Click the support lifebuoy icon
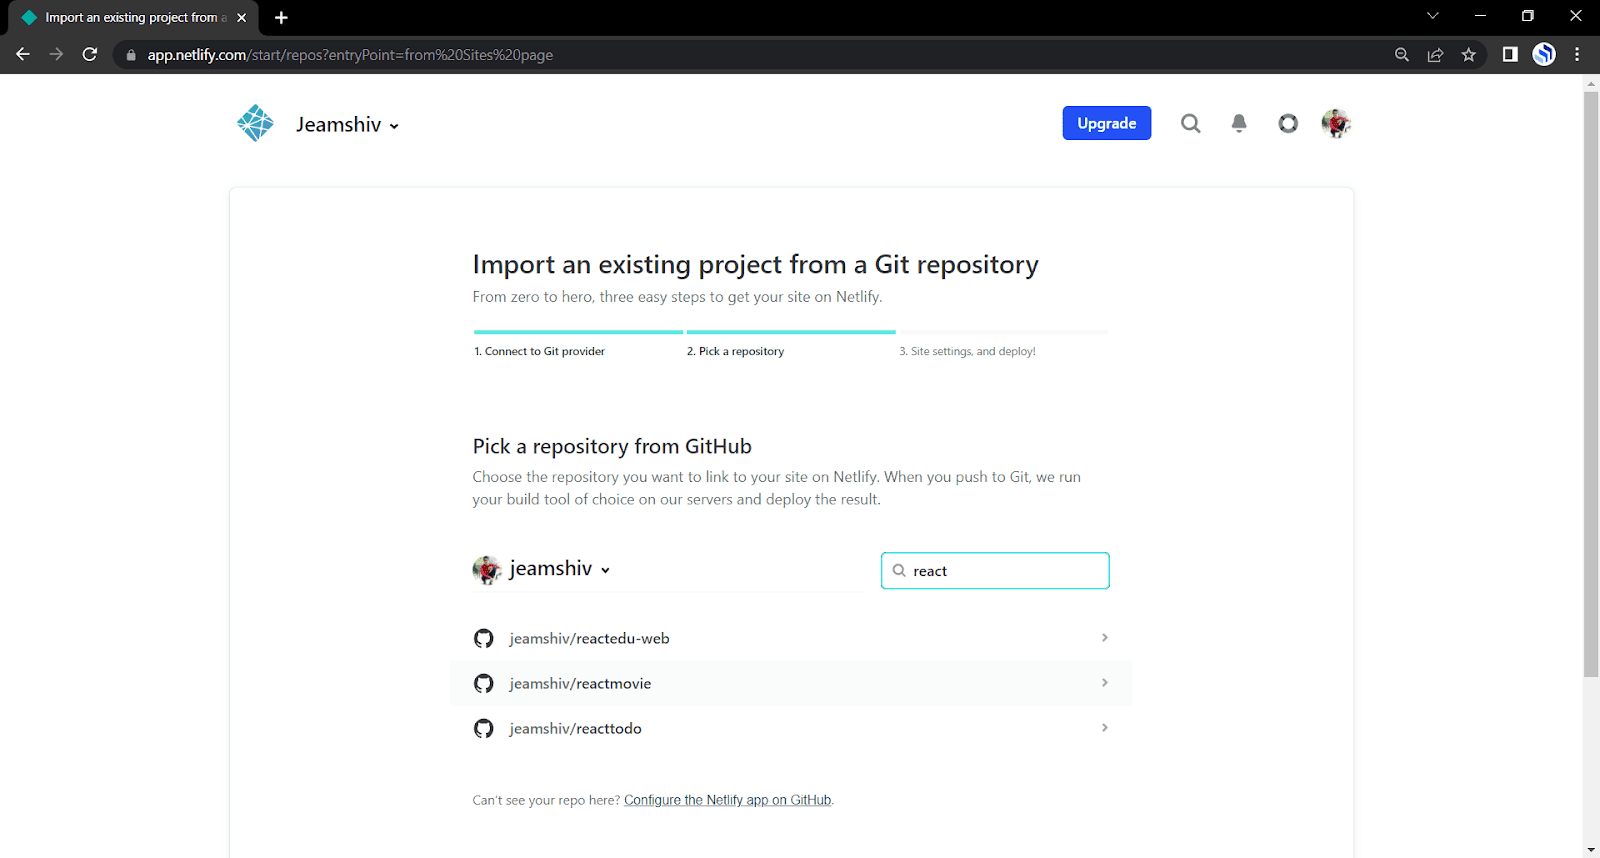 tap(1288, 123)
